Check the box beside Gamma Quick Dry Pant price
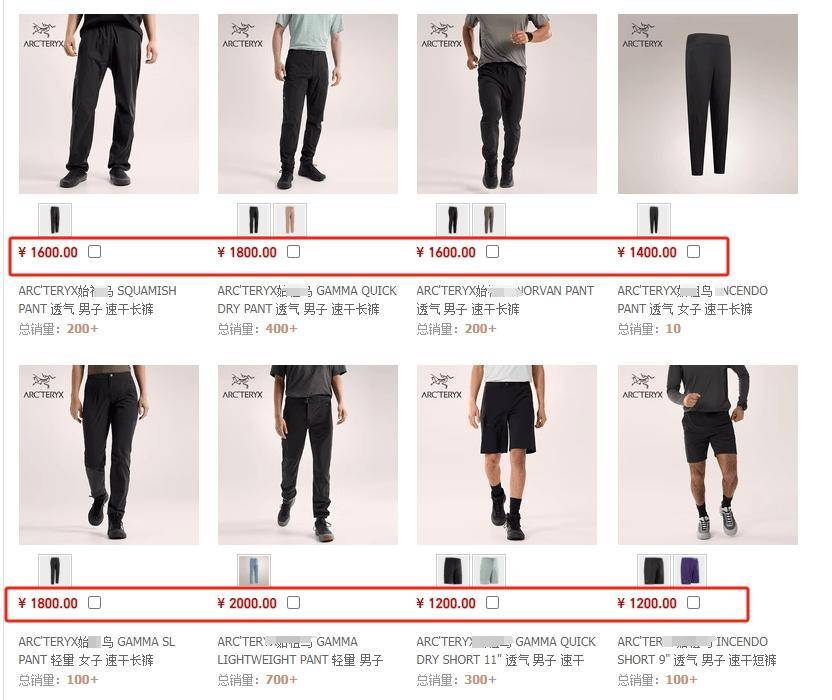The image size is (832, 700). [x=293, y=251]
